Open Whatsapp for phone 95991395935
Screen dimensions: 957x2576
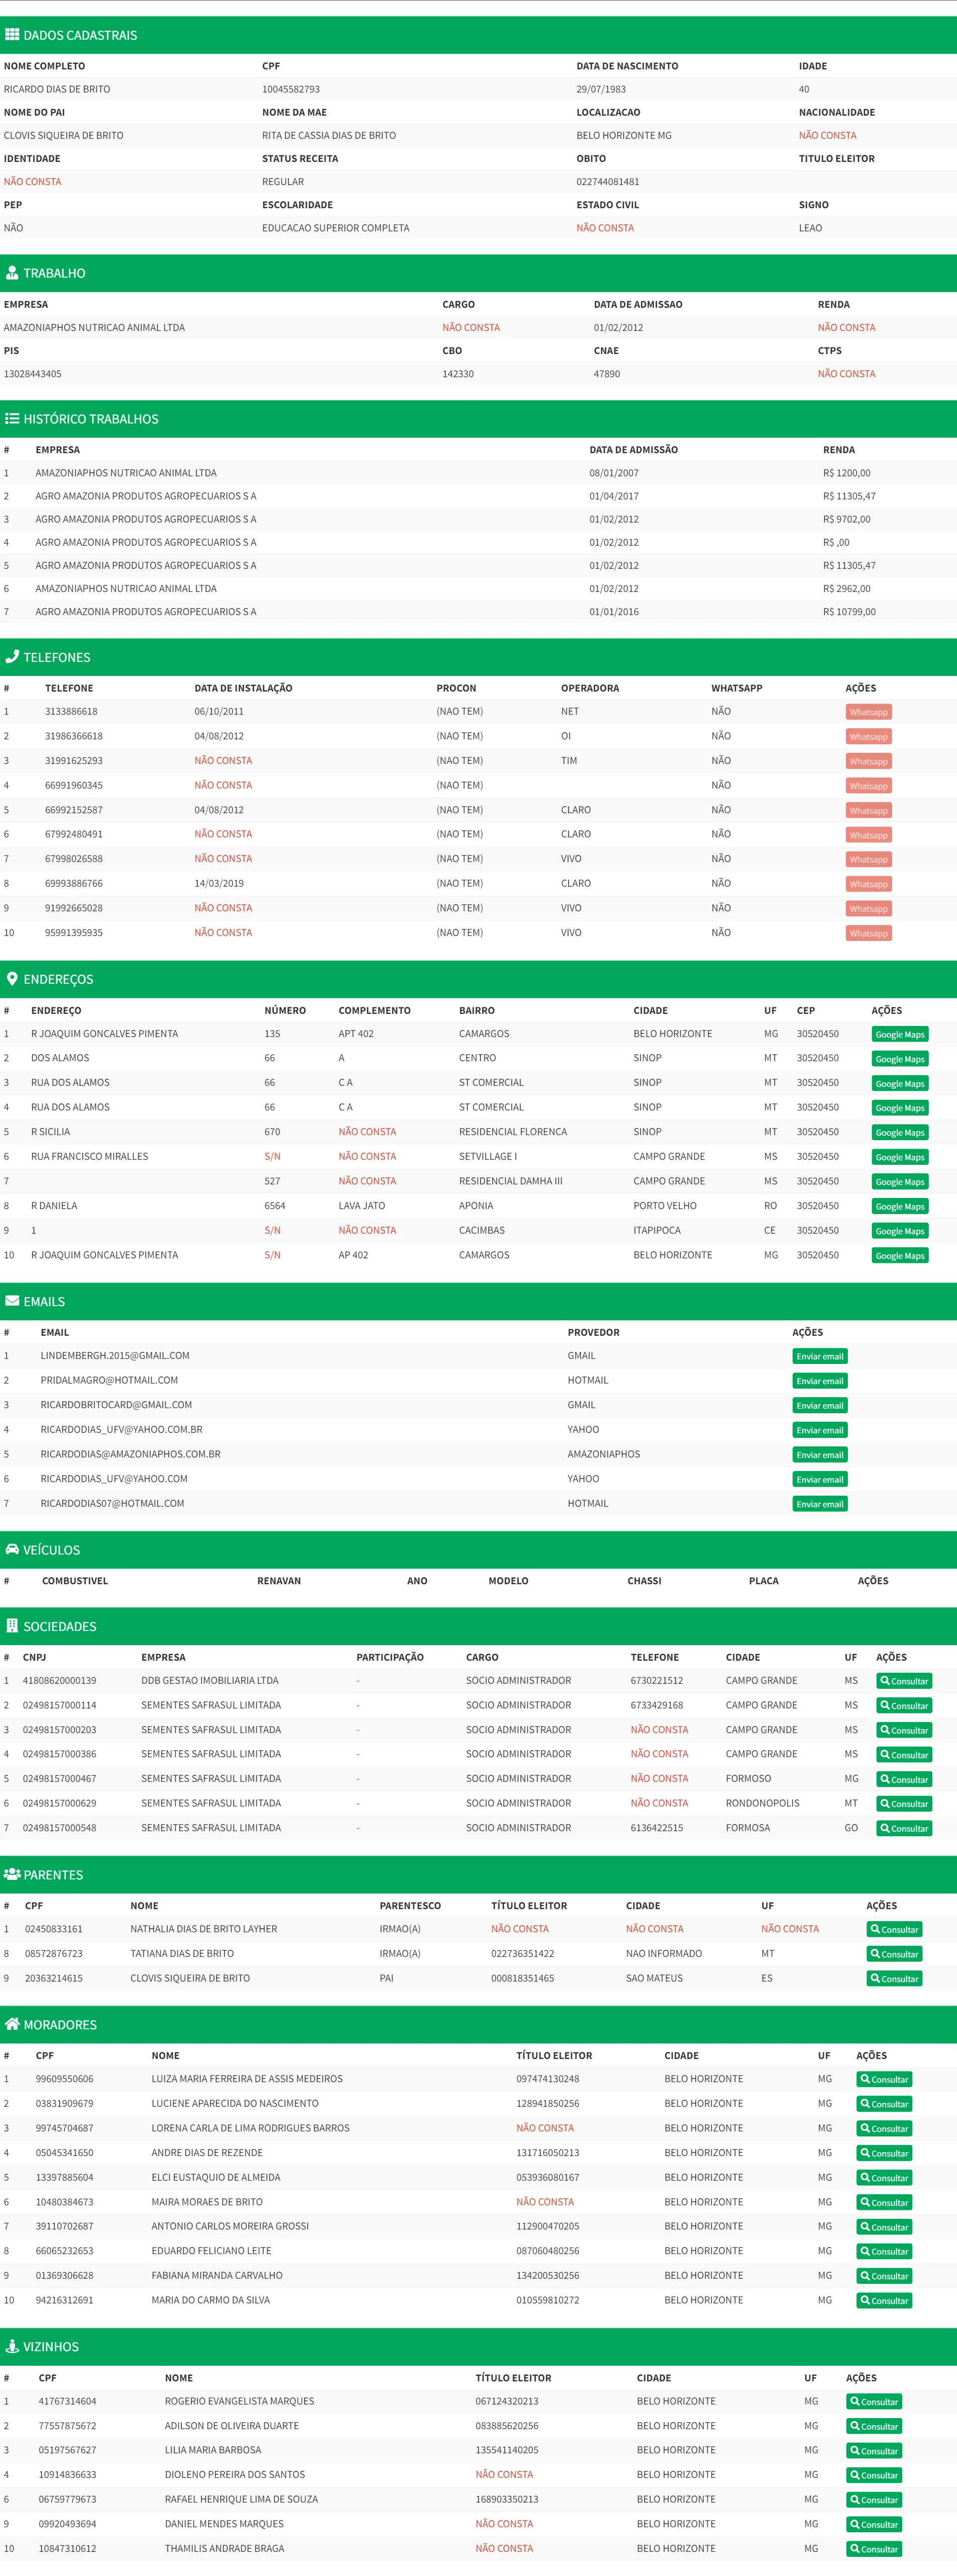point(868,933)
